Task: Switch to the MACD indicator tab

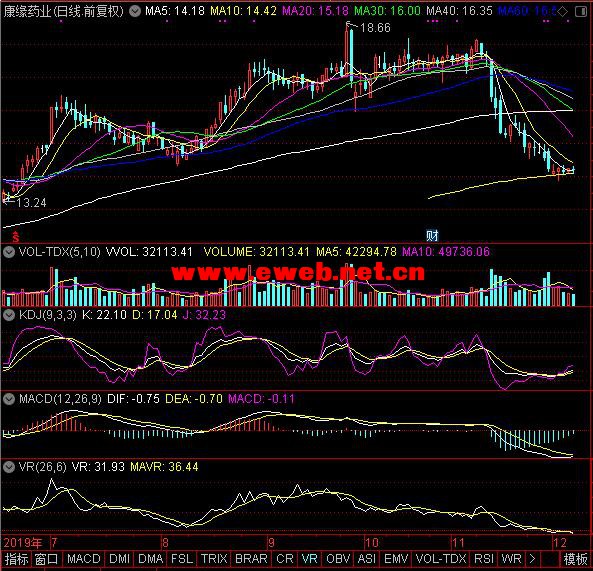Action: click(84, 559)
